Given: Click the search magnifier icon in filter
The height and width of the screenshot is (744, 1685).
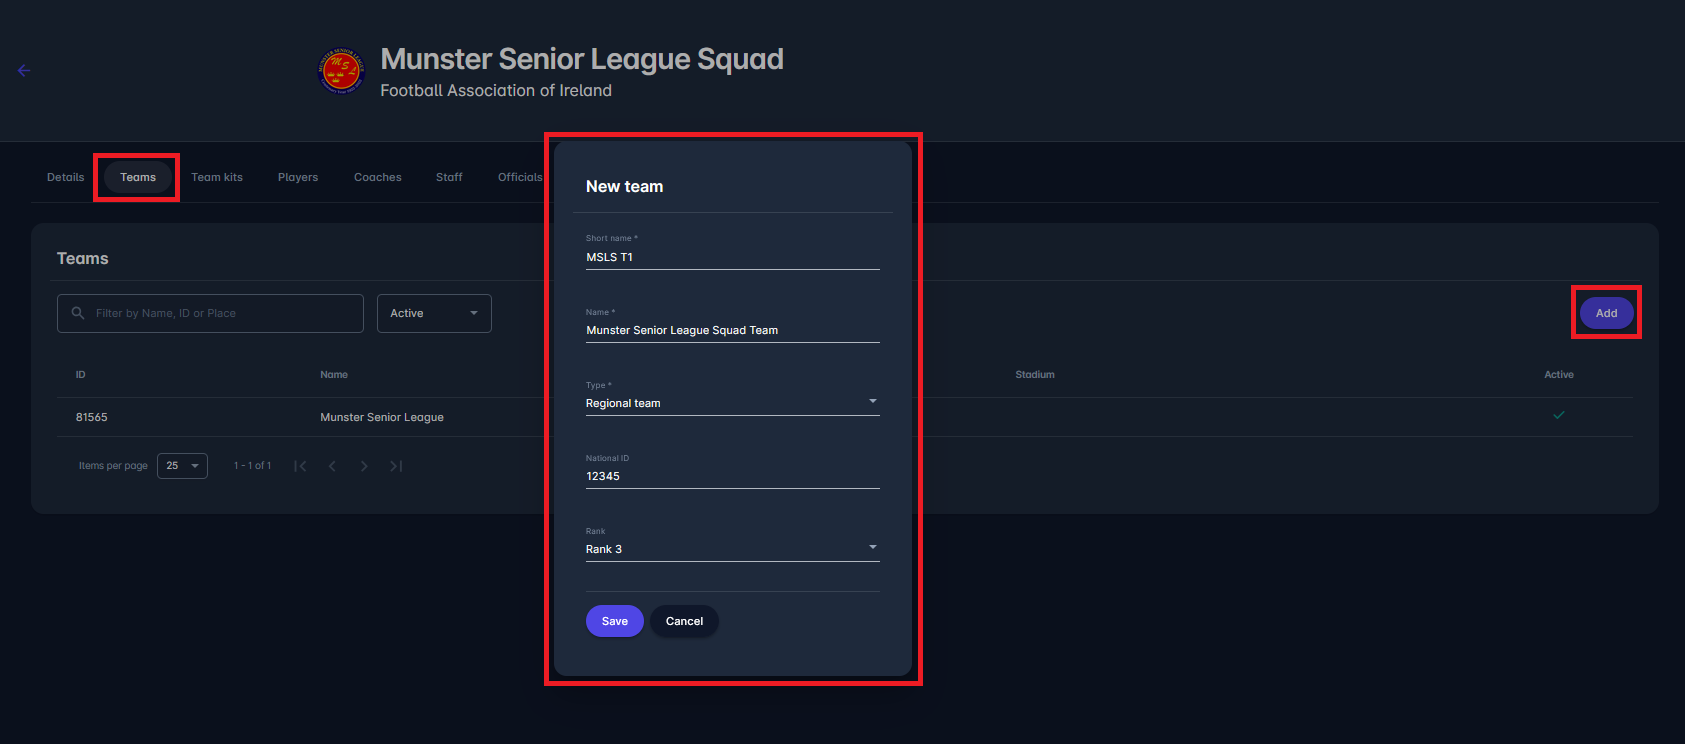Looking at the screenshot, I should click(78, 313).
